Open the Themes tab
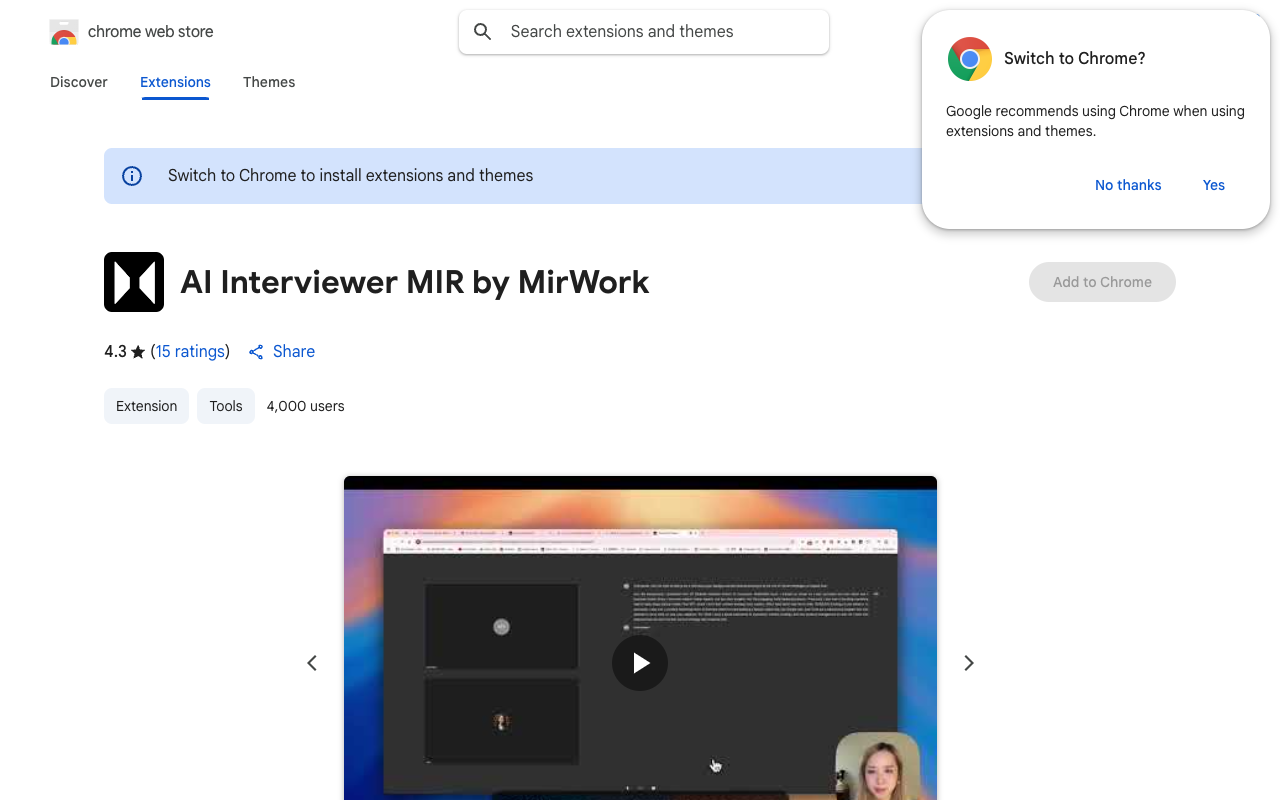This screenshot has width=1280, height=800. point(269,82)
